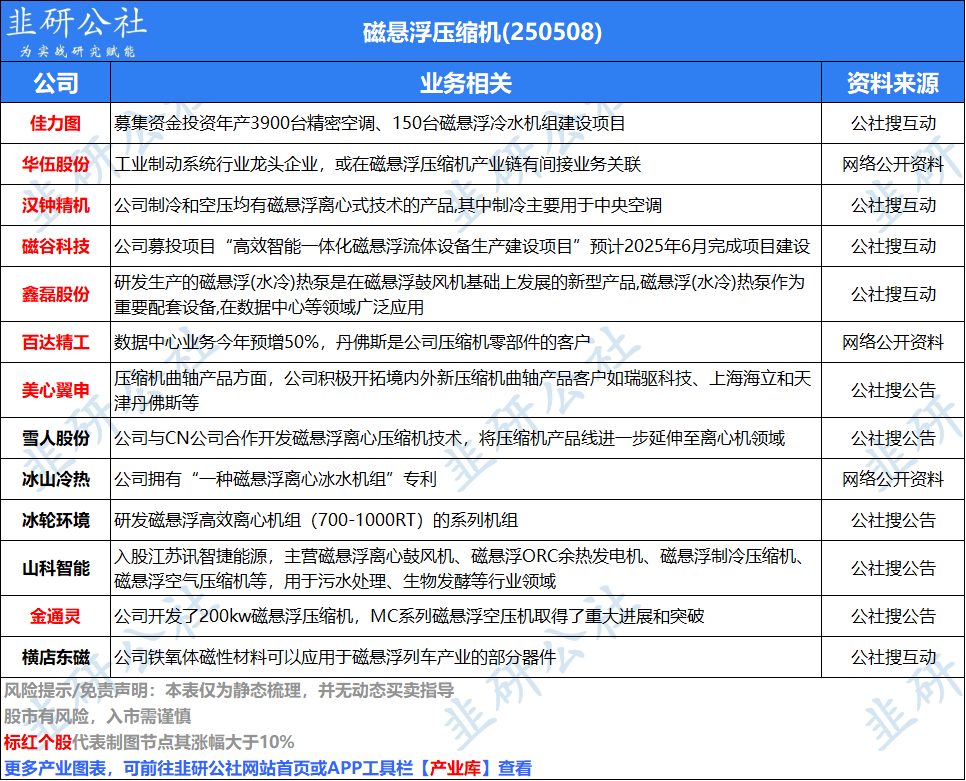This screenshot has width=966, height=781.
Task: Select the 公司 column header
Action: click(56, 82)
